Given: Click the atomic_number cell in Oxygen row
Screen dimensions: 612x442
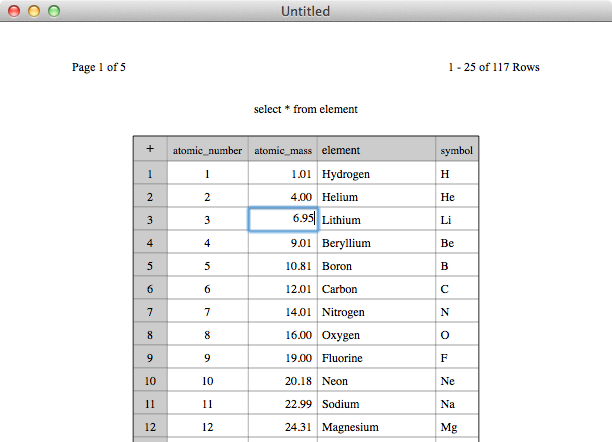Looking at the screenshot, I should click(x=208, y=335).
